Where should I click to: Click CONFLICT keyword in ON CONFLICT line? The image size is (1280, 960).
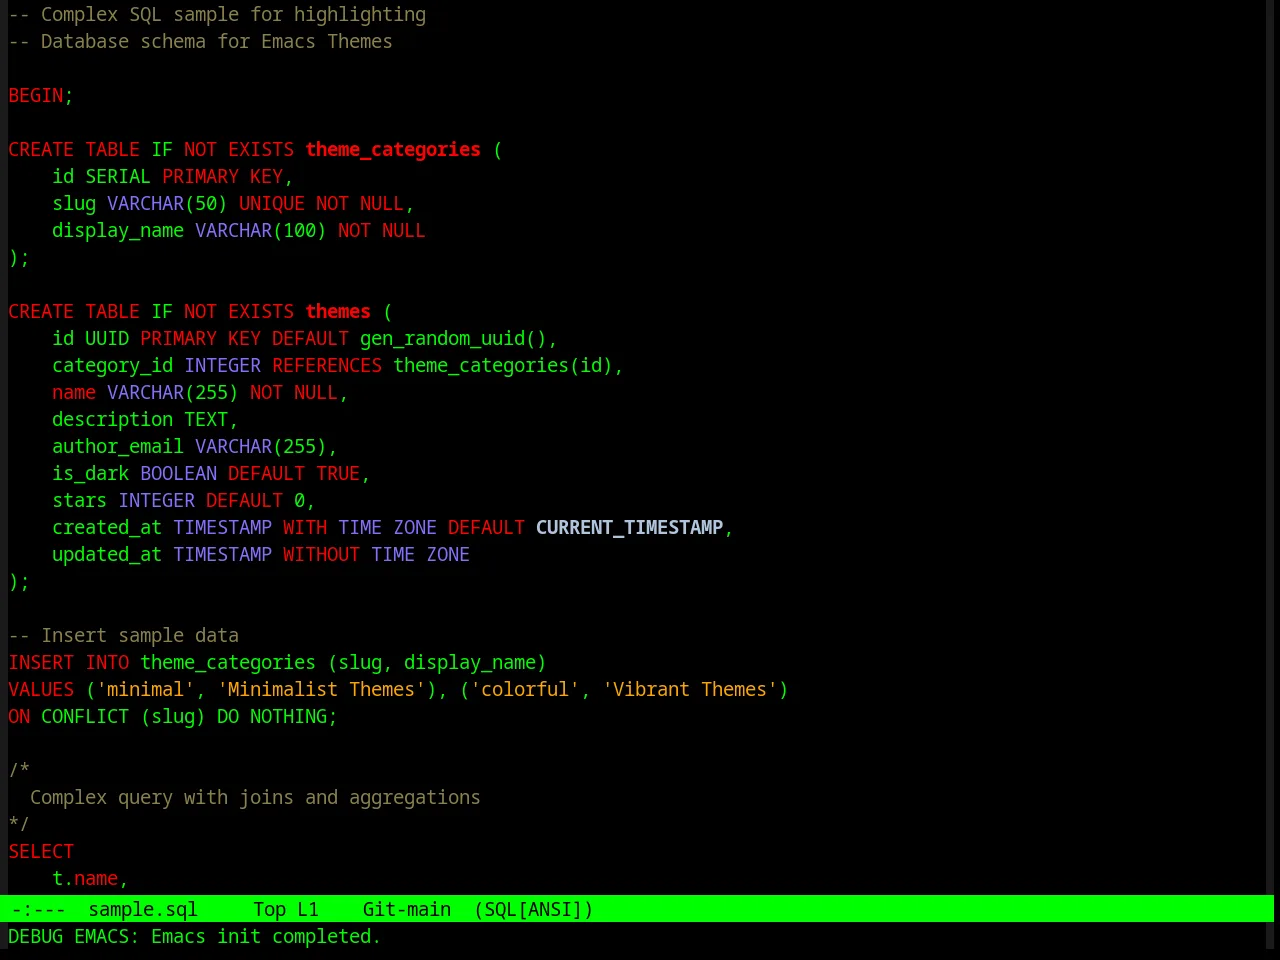click(x=85, y=716)
